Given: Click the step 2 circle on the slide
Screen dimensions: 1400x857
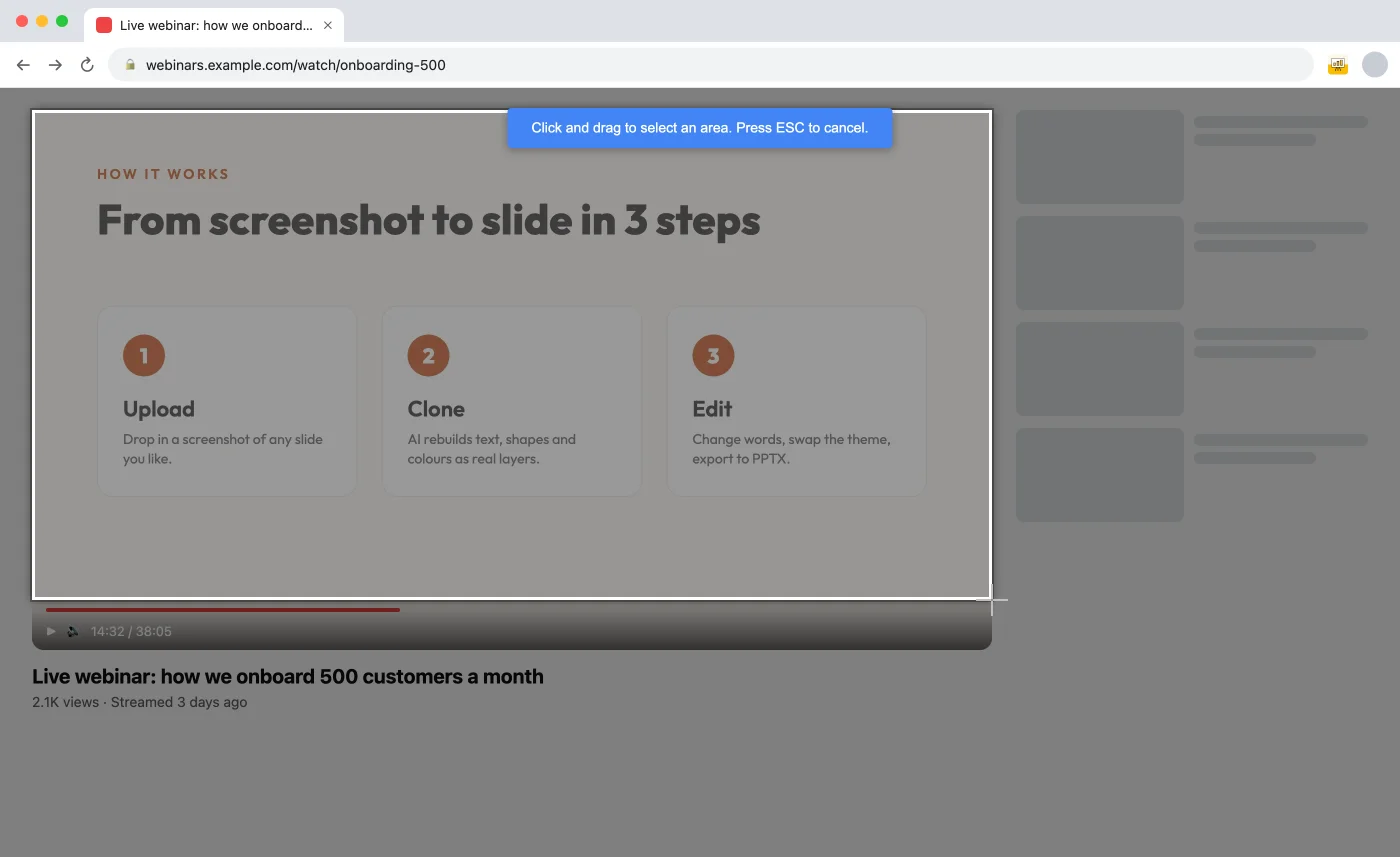Looking at the screenshot, I should click(x=428, y=356).
